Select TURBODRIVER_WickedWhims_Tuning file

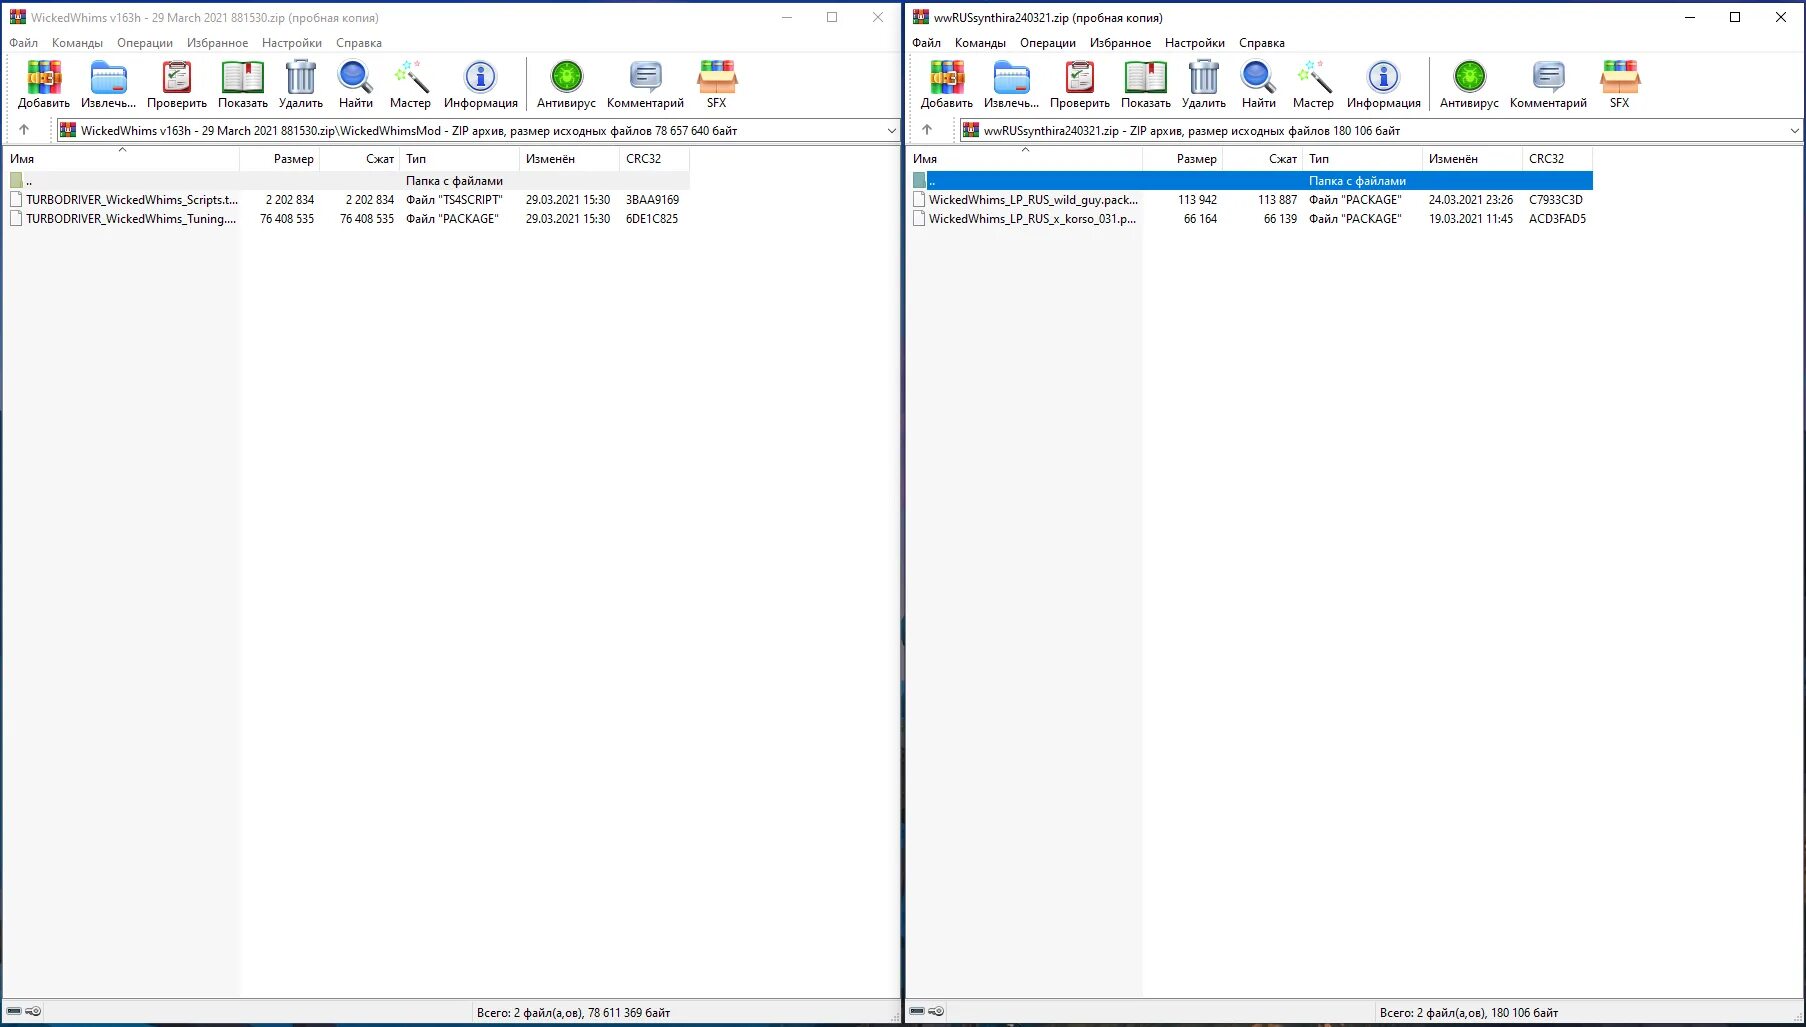[346, 219]
